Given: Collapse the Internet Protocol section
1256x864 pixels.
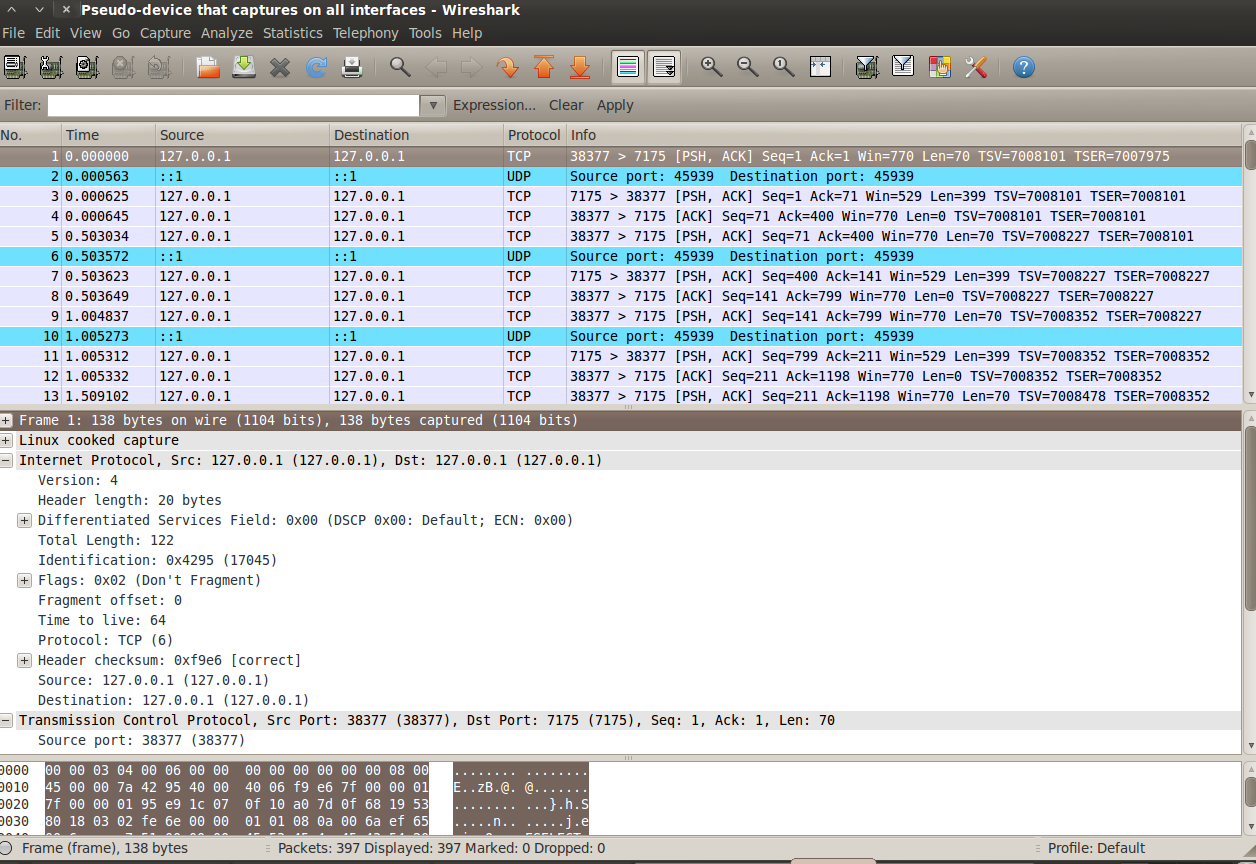Looking at the screenshot, I should tap(7, 461).
